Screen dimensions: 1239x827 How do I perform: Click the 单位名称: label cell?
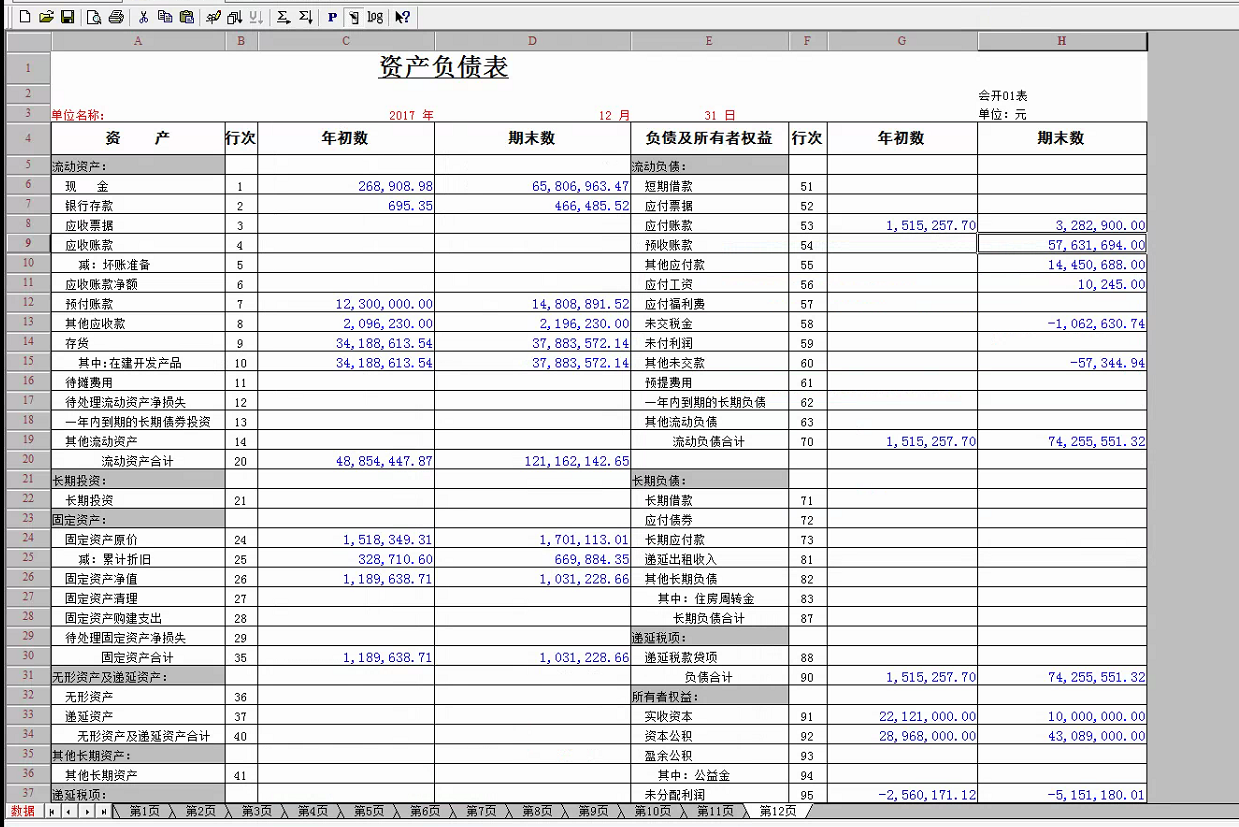[138, 115]
